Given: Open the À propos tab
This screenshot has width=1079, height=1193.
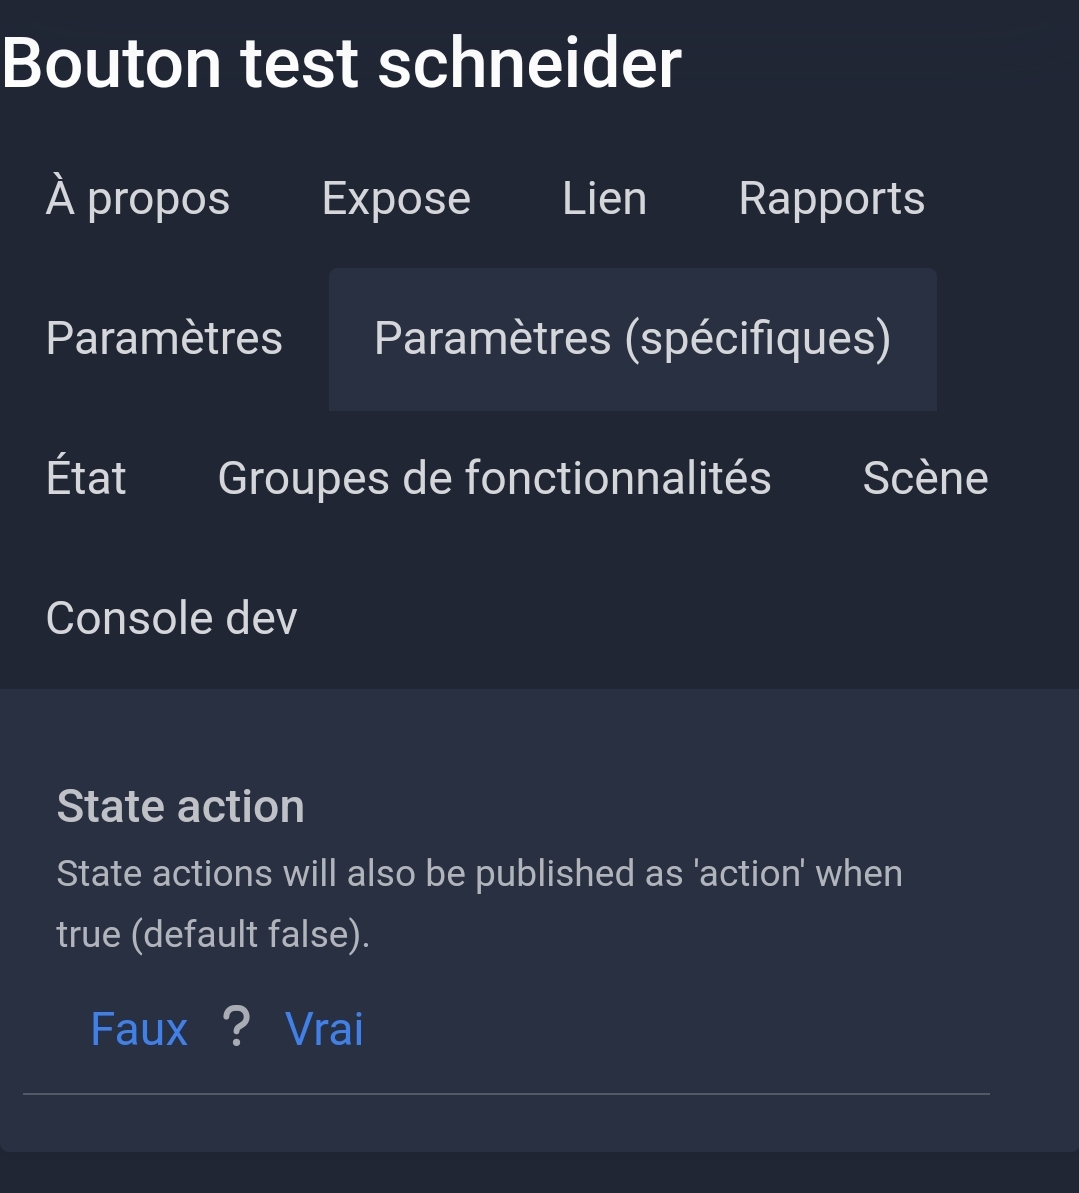Looking at the screenshot, I should 138,199.
